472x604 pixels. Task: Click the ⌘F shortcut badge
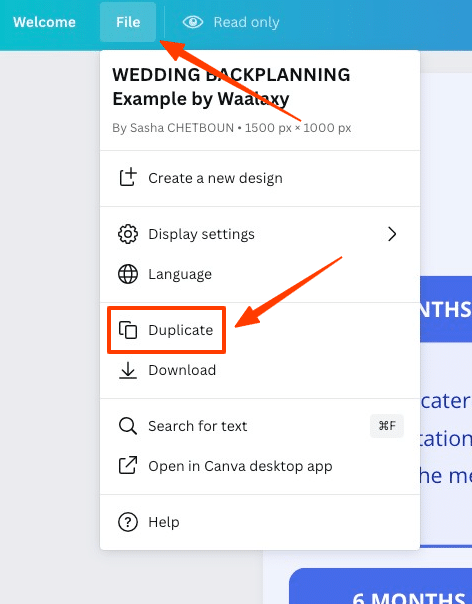point(387,426)
